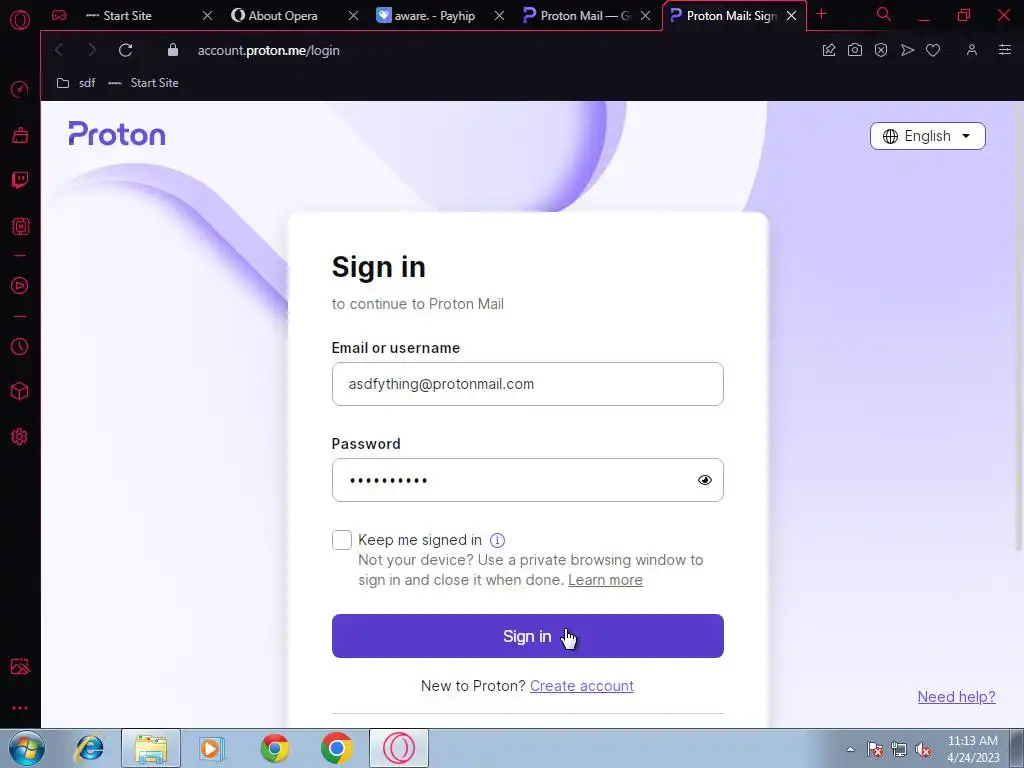Open the Create account link

click(x=581, y=686)
